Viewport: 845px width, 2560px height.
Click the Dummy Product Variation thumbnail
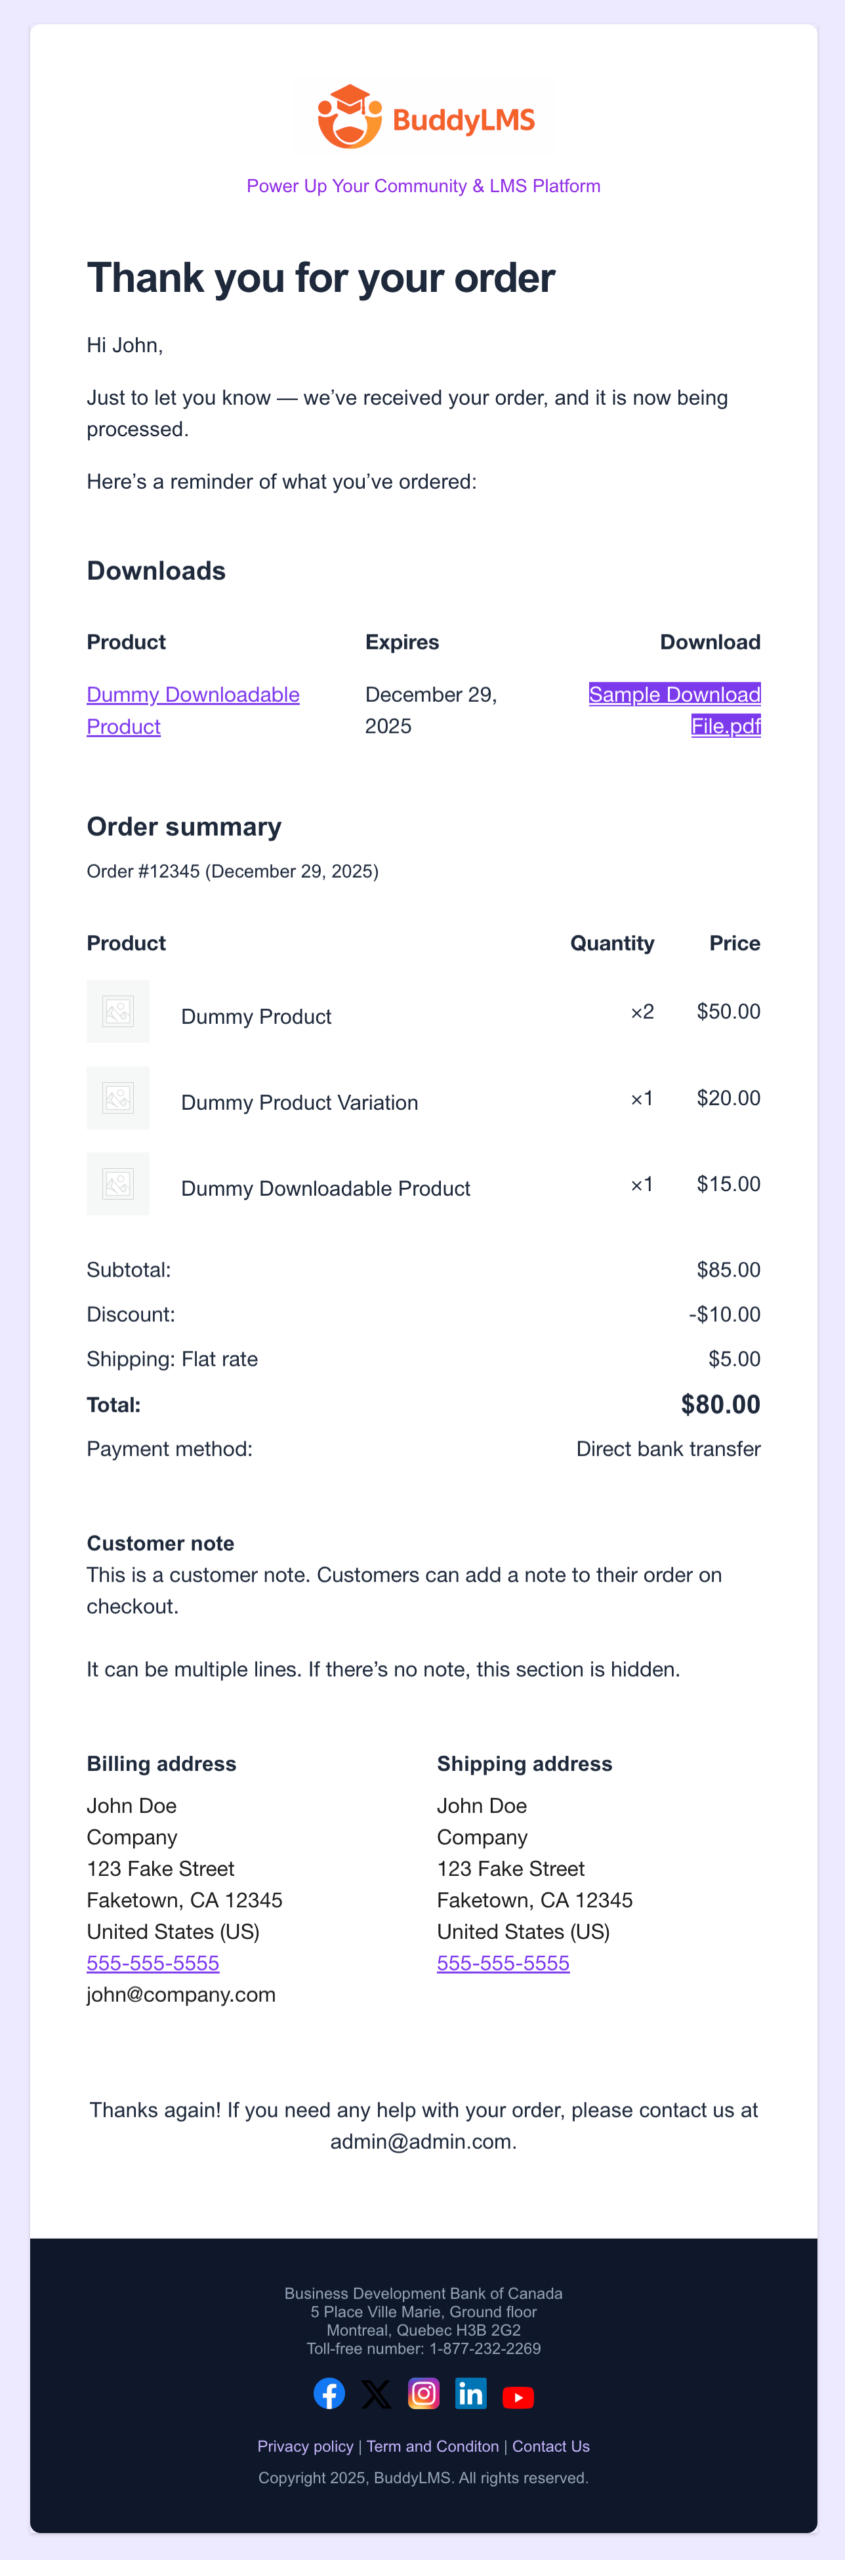click(x=118, y=1097)
